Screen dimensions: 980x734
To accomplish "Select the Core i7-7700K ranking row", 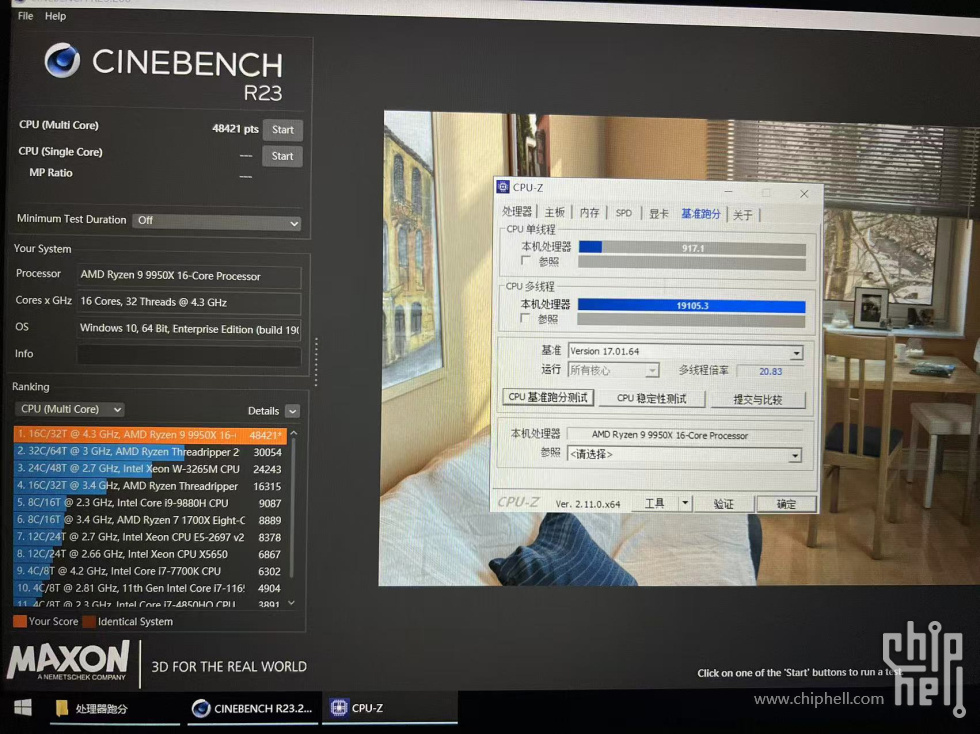I will 150,571.
